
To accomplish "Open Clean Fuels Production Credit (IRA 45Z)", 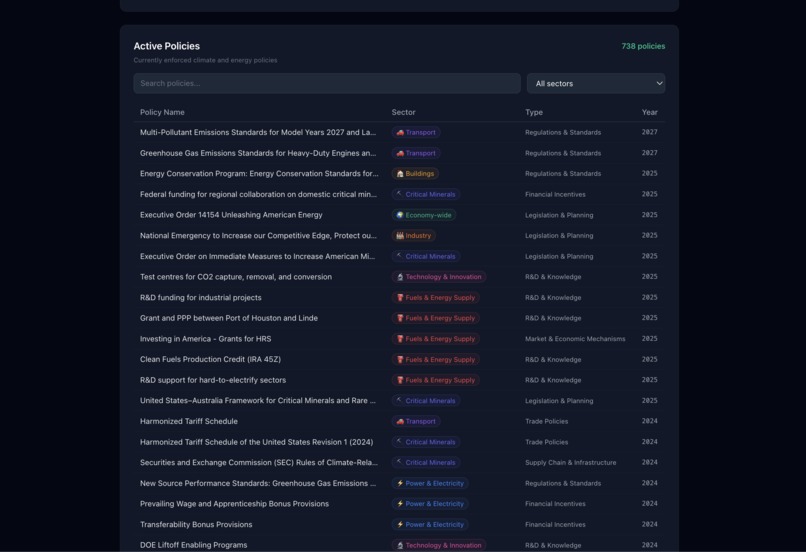I will click(210, 359).
